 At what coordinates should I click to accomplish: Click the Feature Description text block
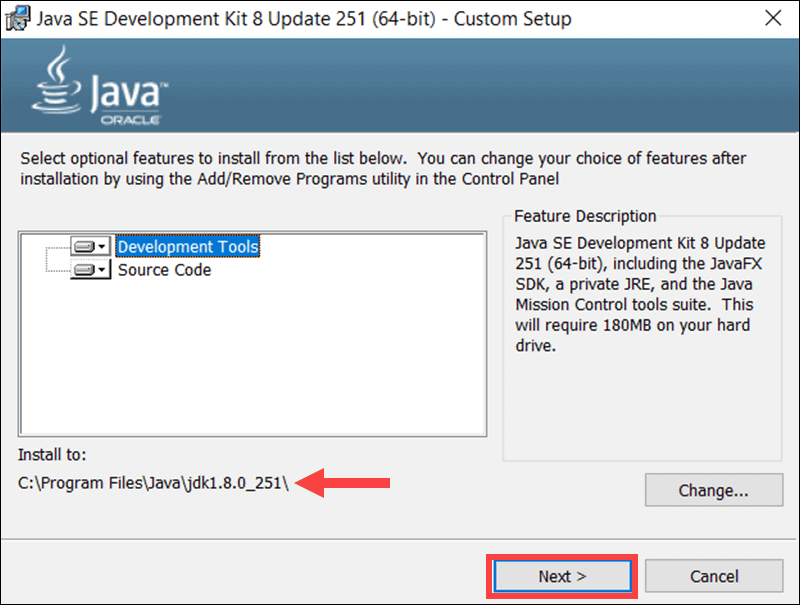pos(640,294)
